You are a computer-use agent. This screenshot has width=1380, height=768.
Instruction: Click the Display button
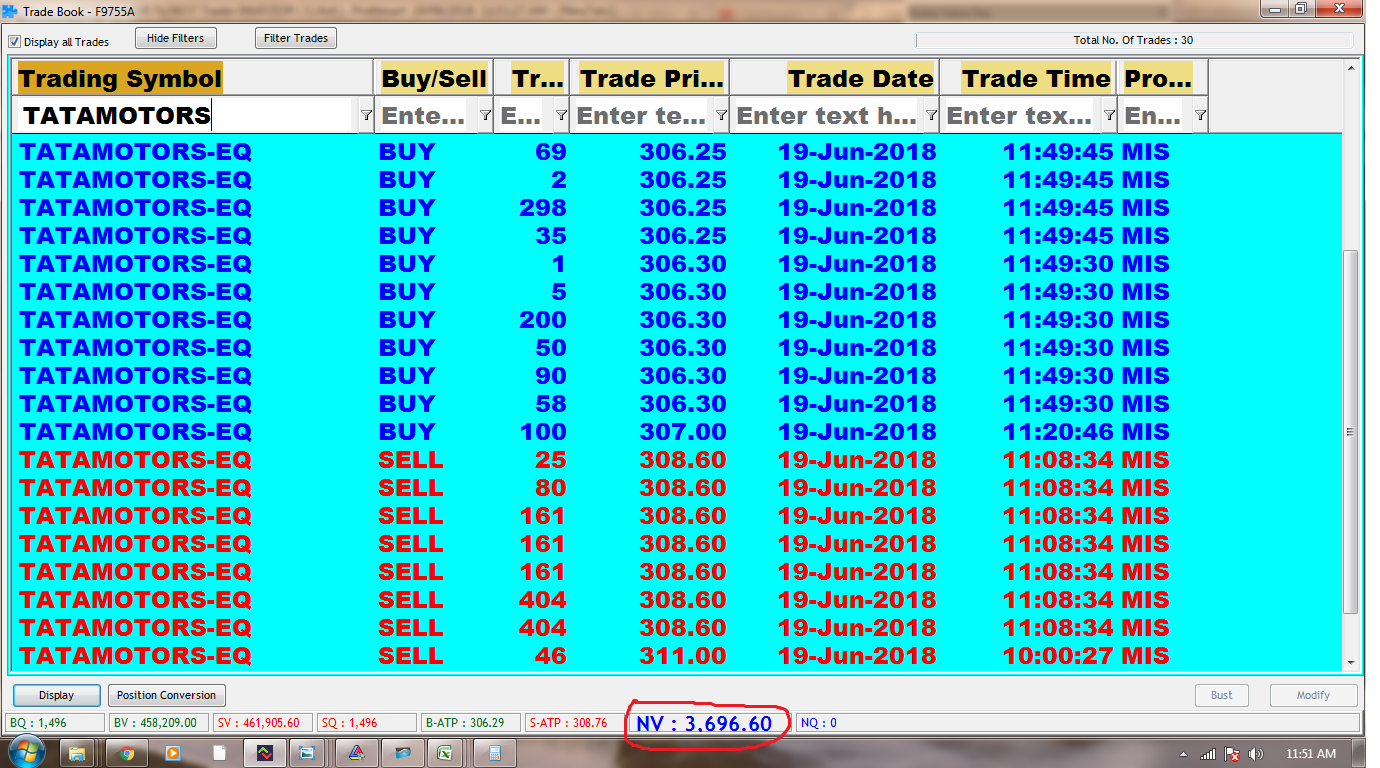tap(57, 695)
